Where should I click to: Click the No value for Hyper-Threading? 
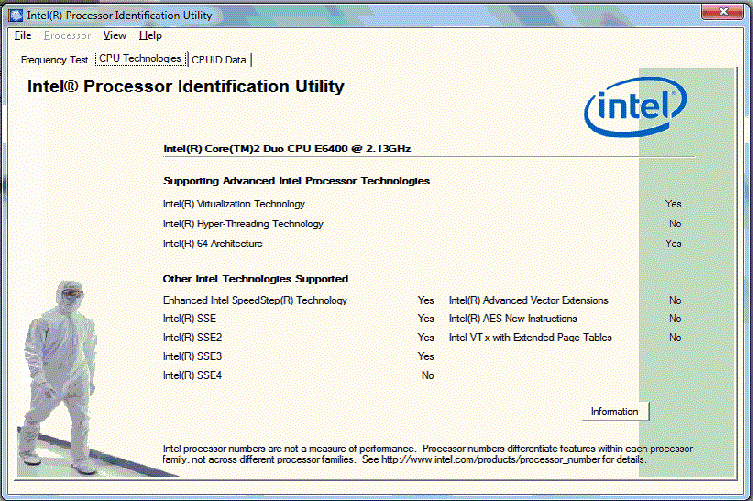(675, 224)
